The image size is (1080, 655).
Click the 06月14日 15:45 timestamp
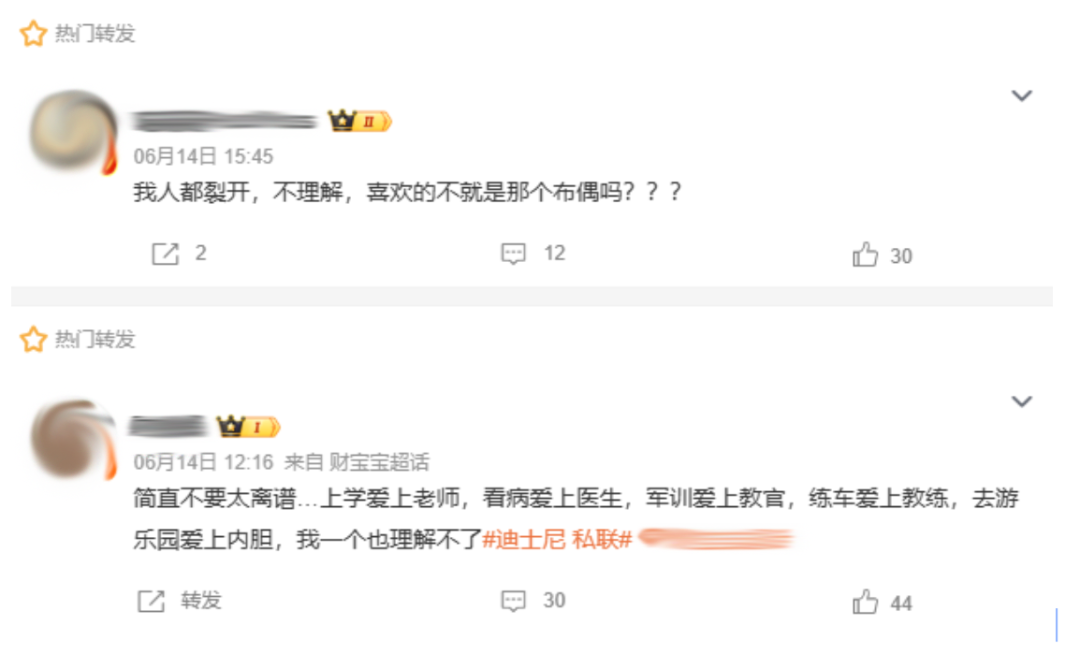tap(203, 156)
